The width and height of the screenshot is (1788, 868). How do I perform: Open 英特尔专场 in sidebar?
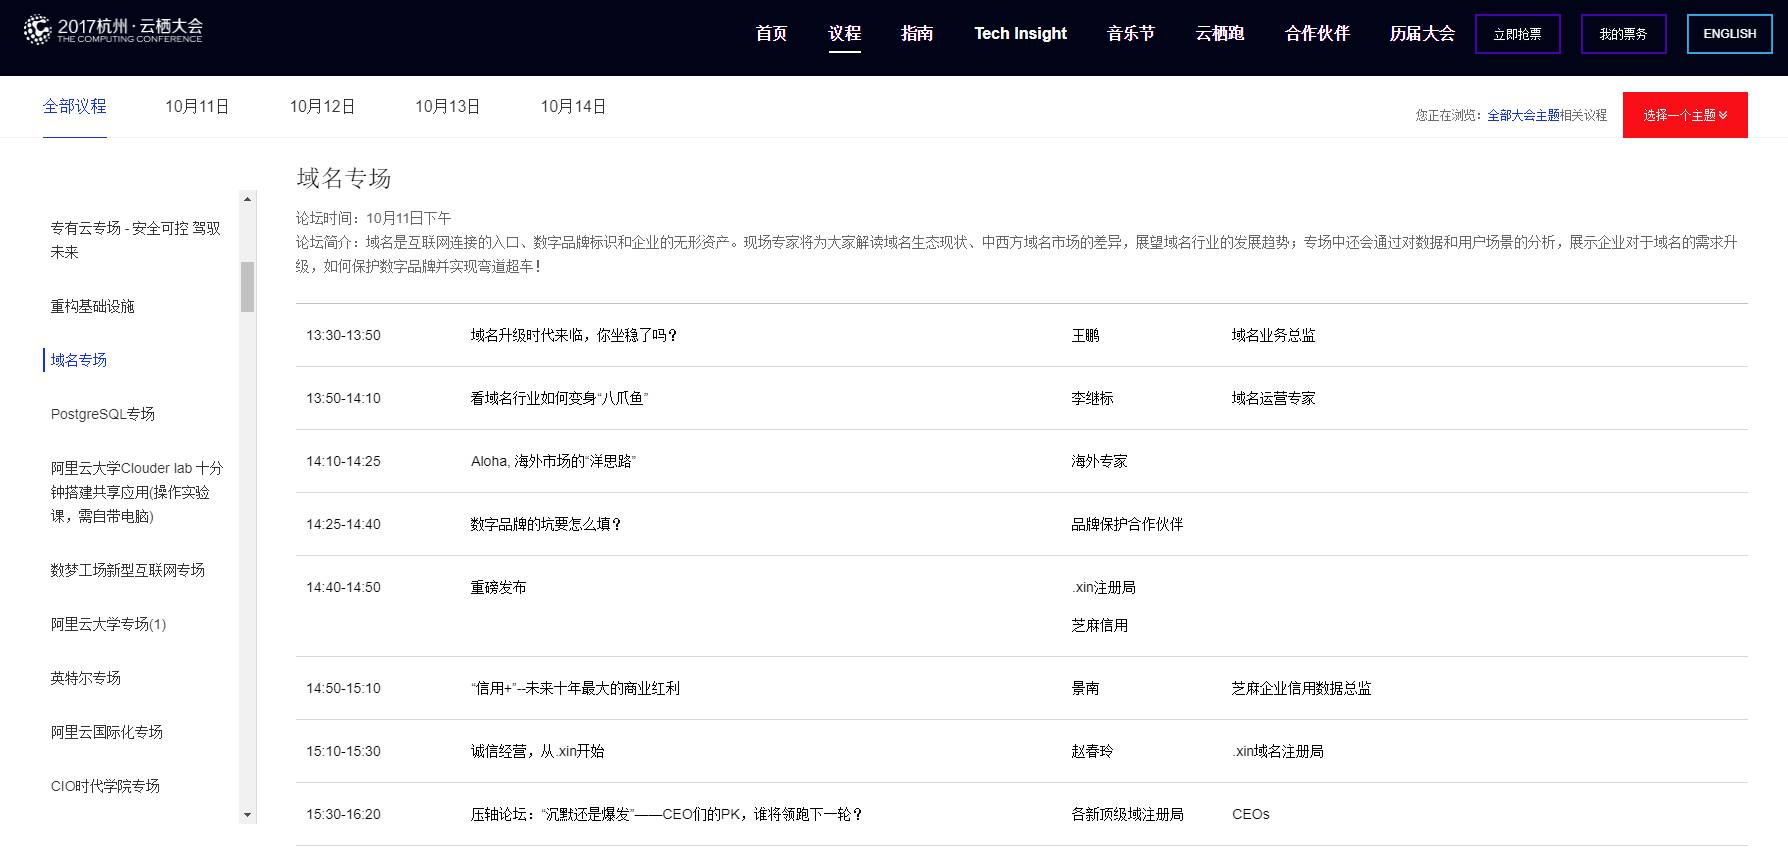point(86,678)
